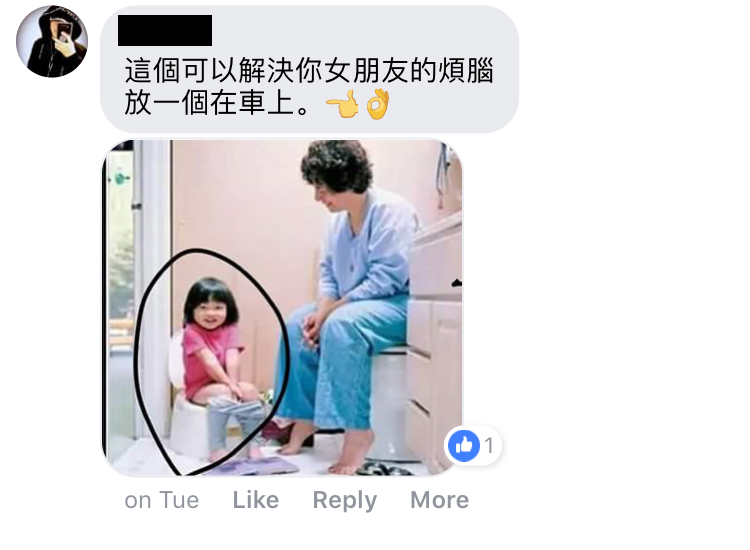Click the grey comment bubble background
The image size is (750, 550).
coord(309,69)
